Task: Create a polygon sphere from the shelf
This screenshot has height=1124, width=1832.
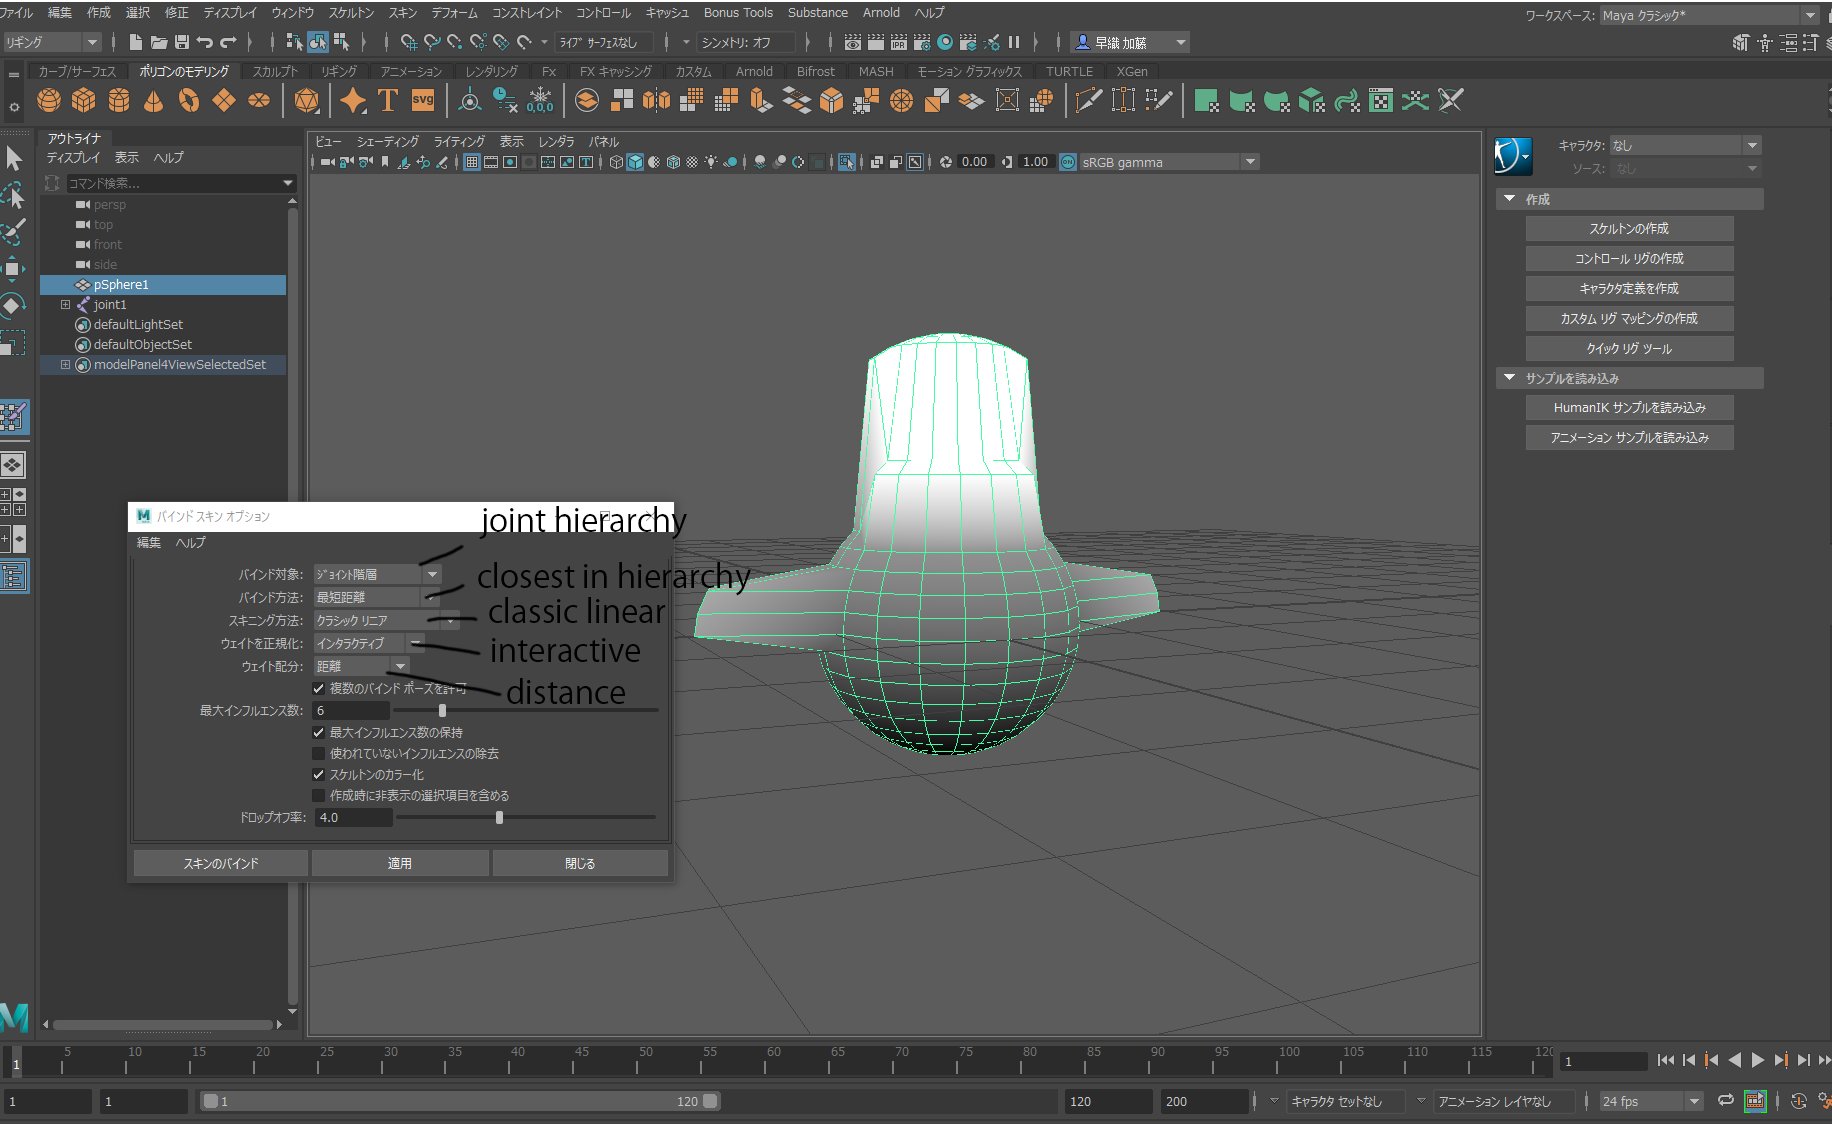Action: tap(49, 100)
